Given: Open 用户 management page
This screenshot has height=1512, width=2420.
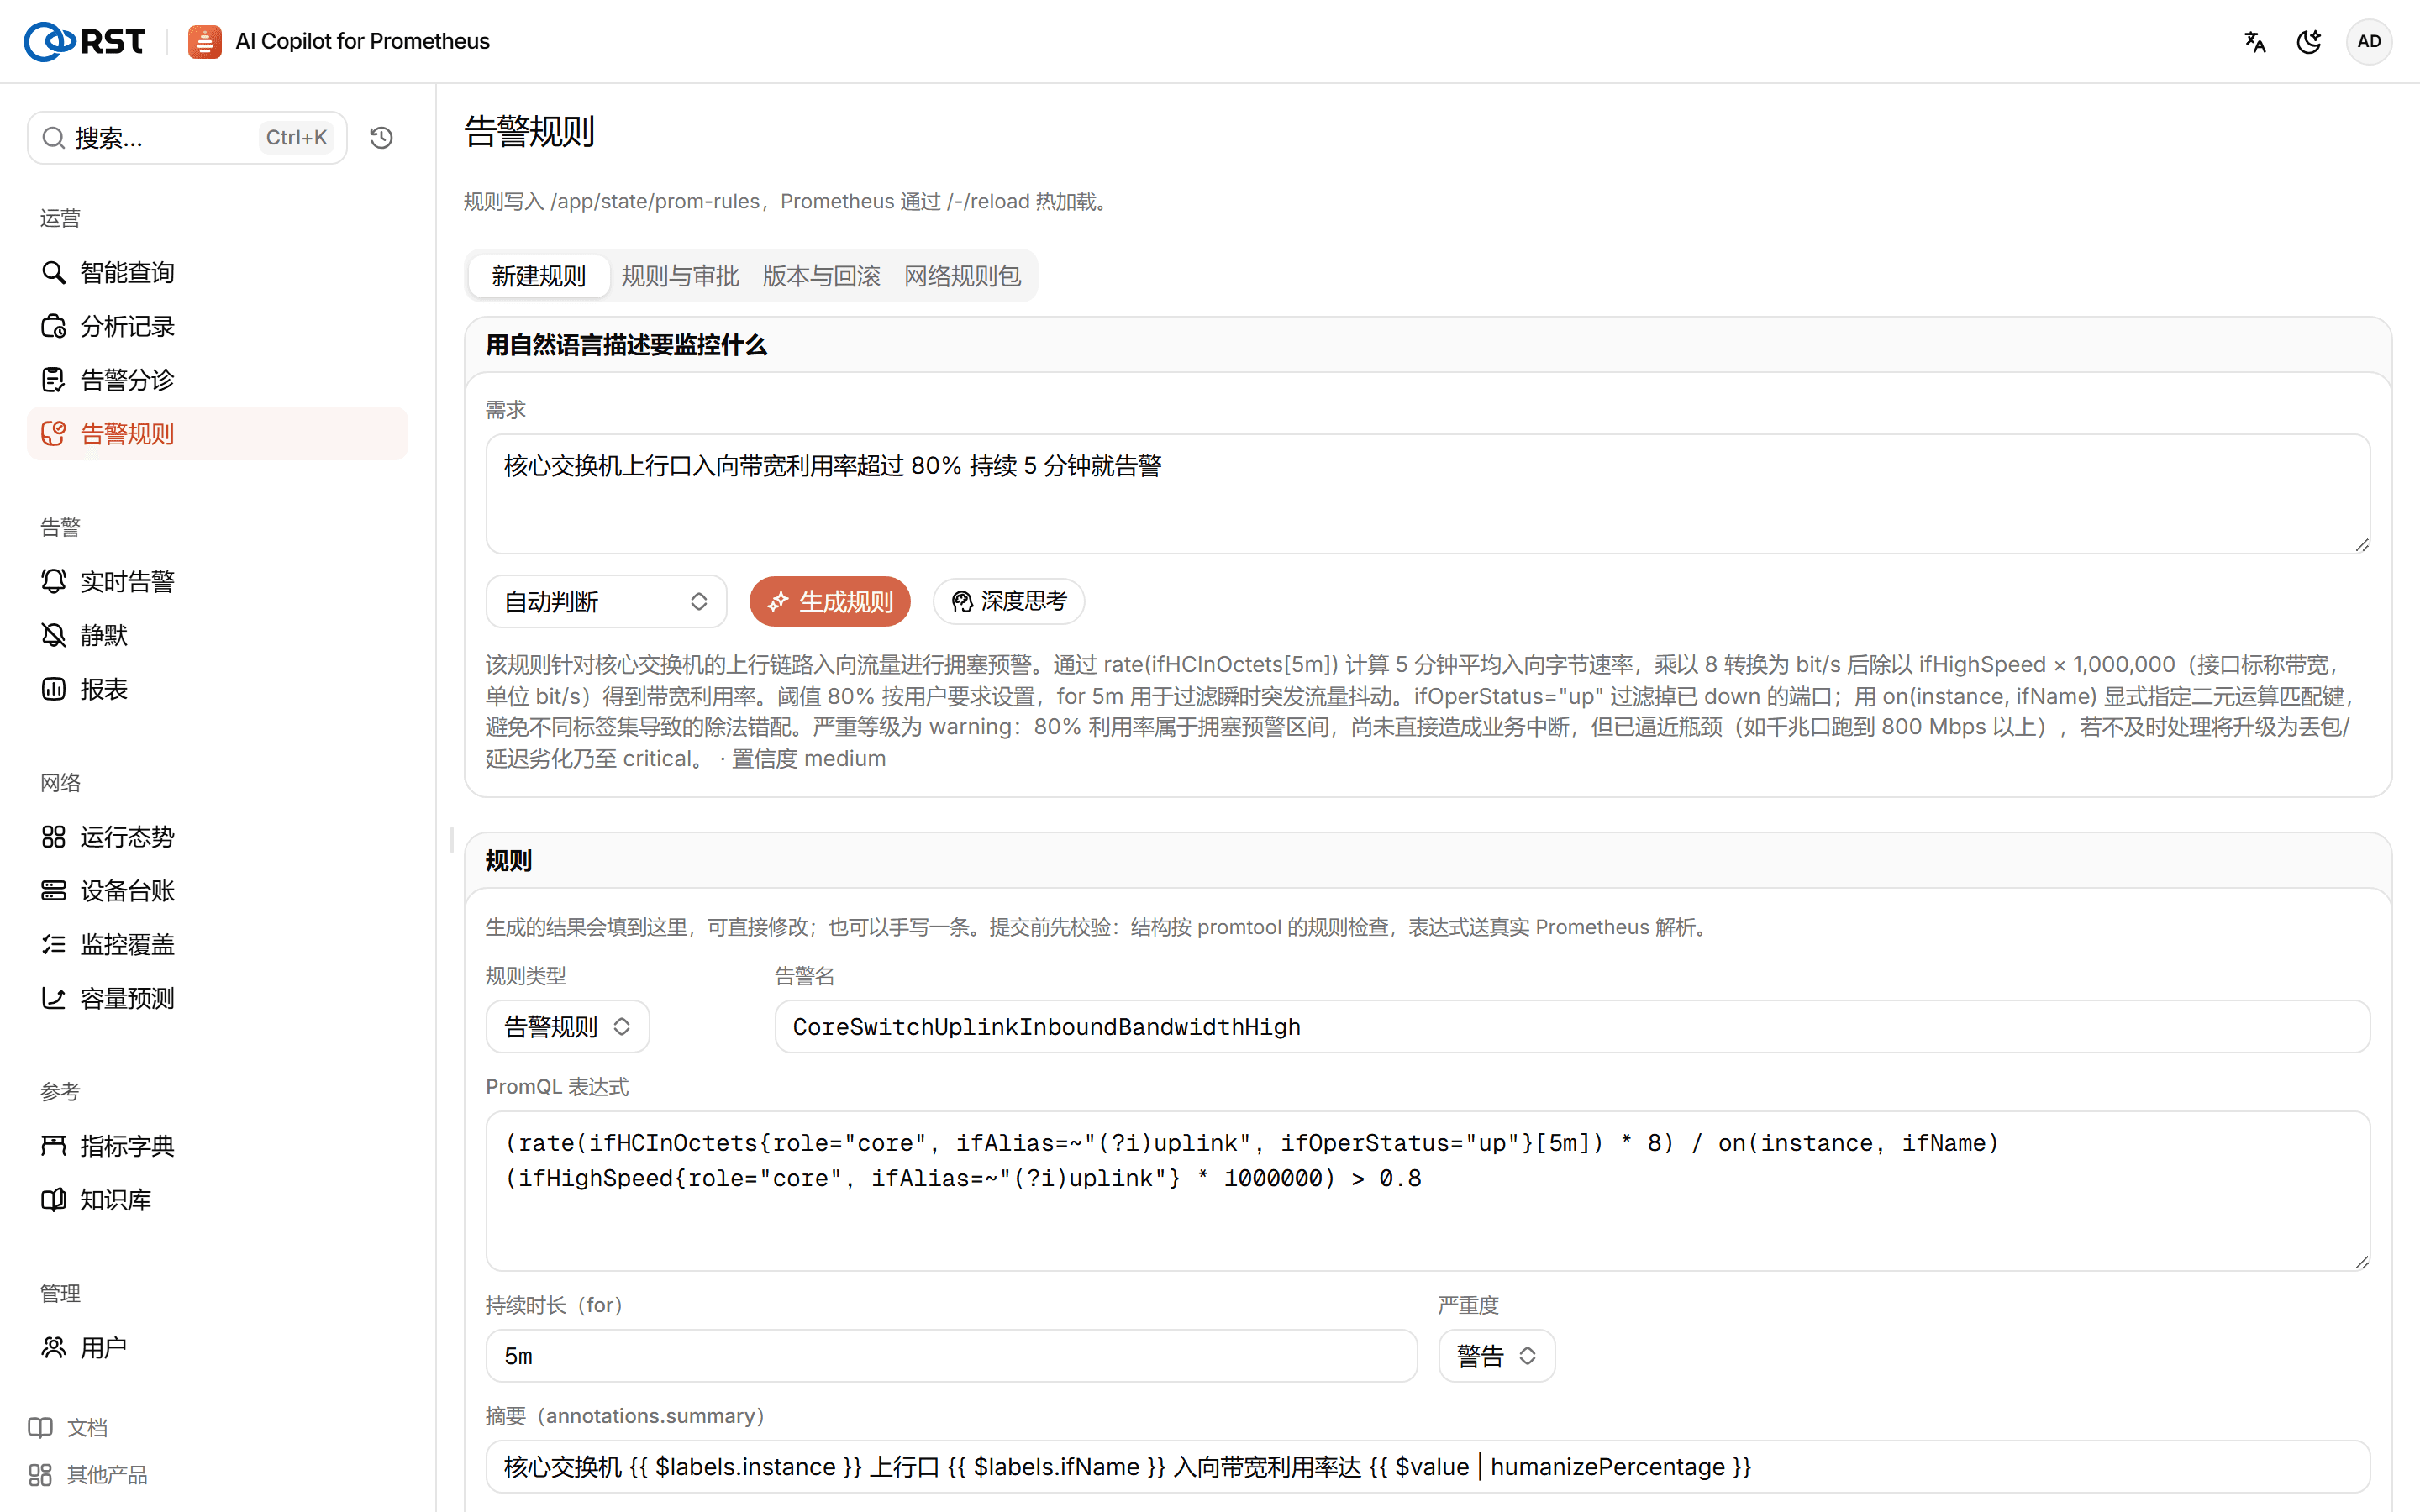Looking at the screenshot, I should [x=217, y=1347].
